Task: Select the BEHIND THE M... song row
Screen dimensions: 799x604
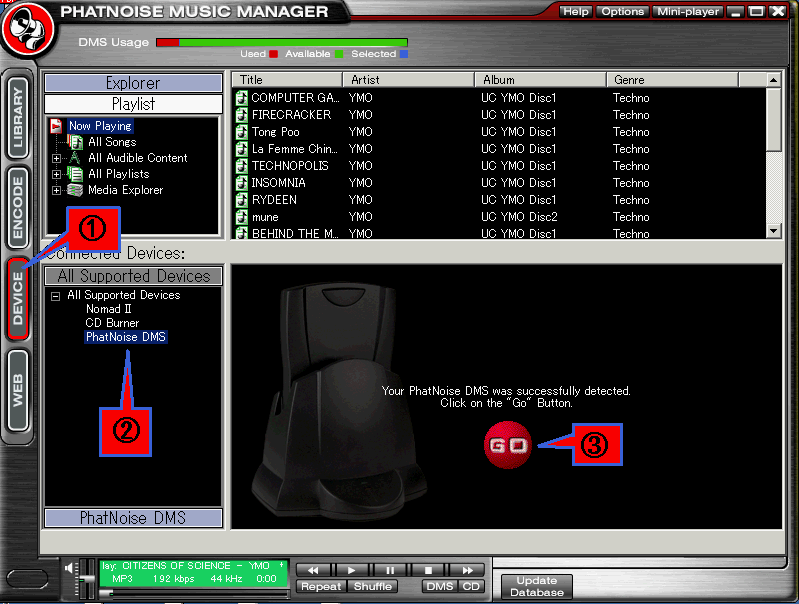Action: pos(499,233)
